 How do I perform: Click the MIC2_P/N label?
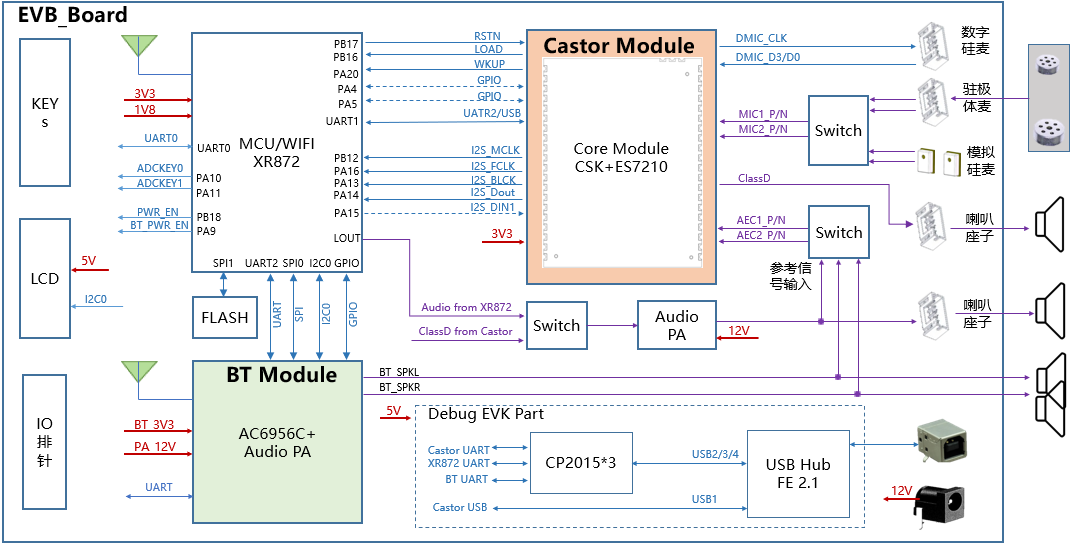pos(762,129)
